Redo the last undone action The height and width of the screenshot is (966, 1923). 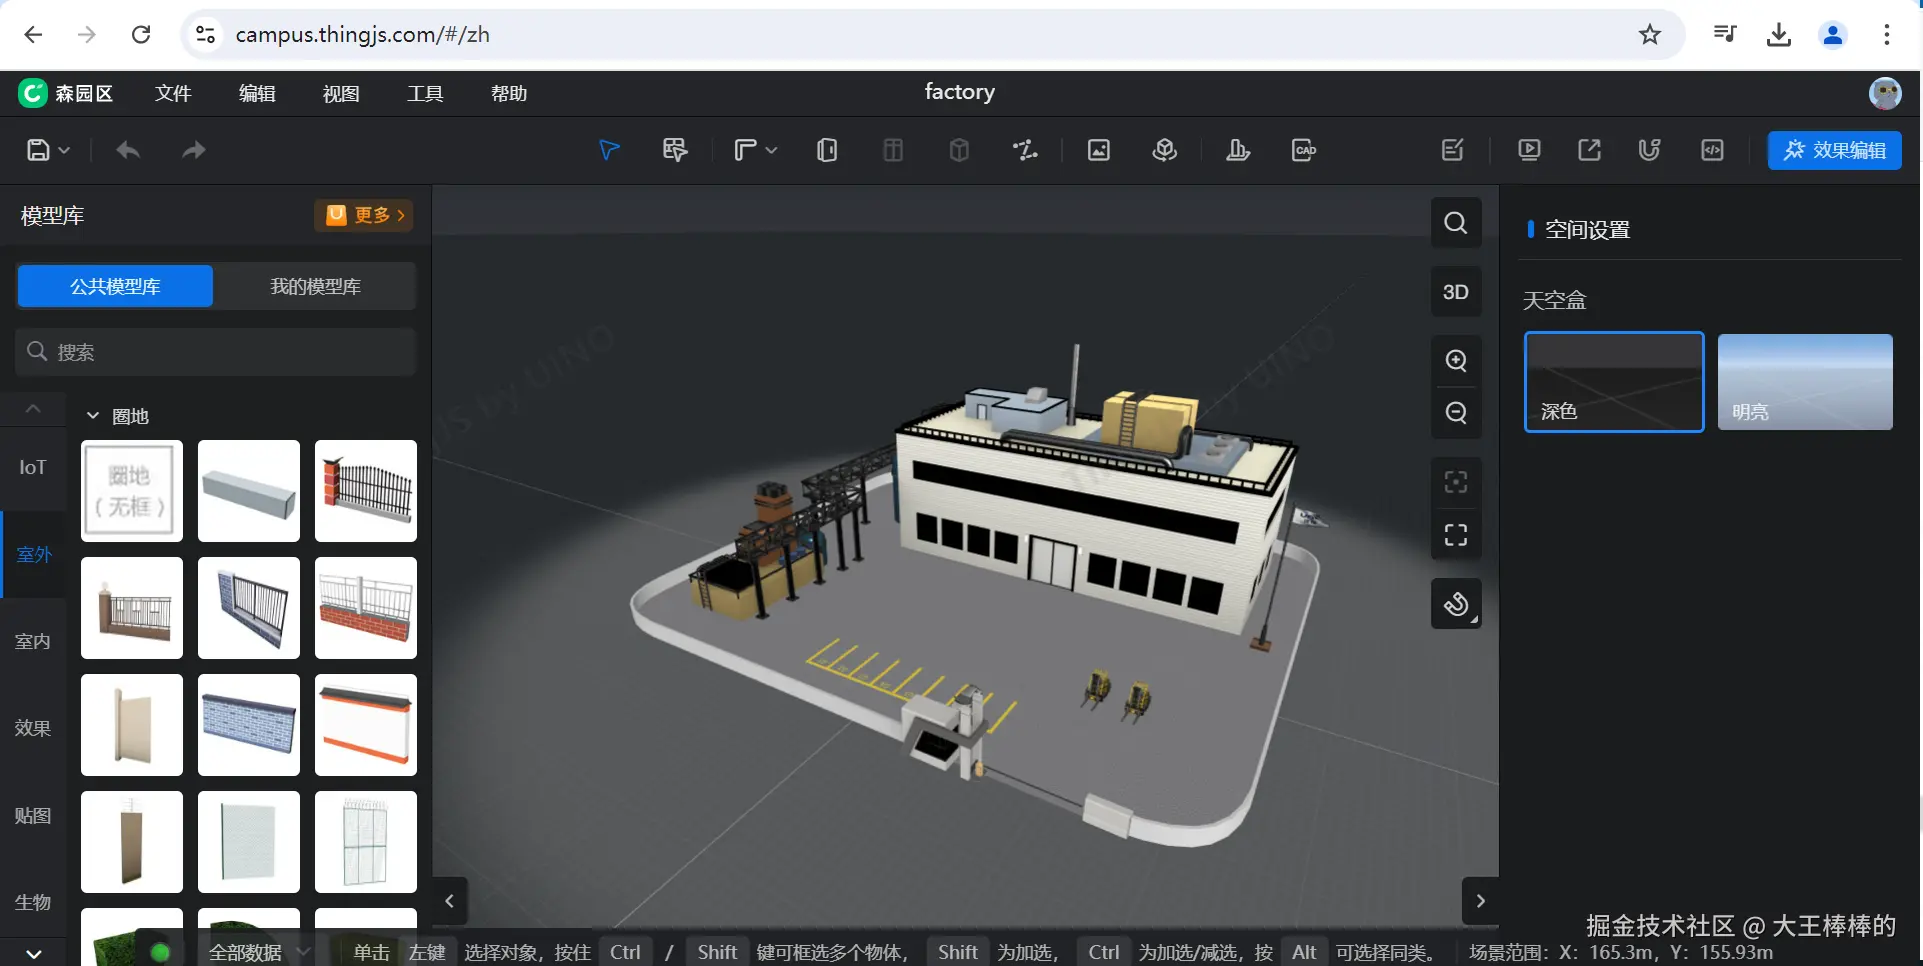pos(194,150)
